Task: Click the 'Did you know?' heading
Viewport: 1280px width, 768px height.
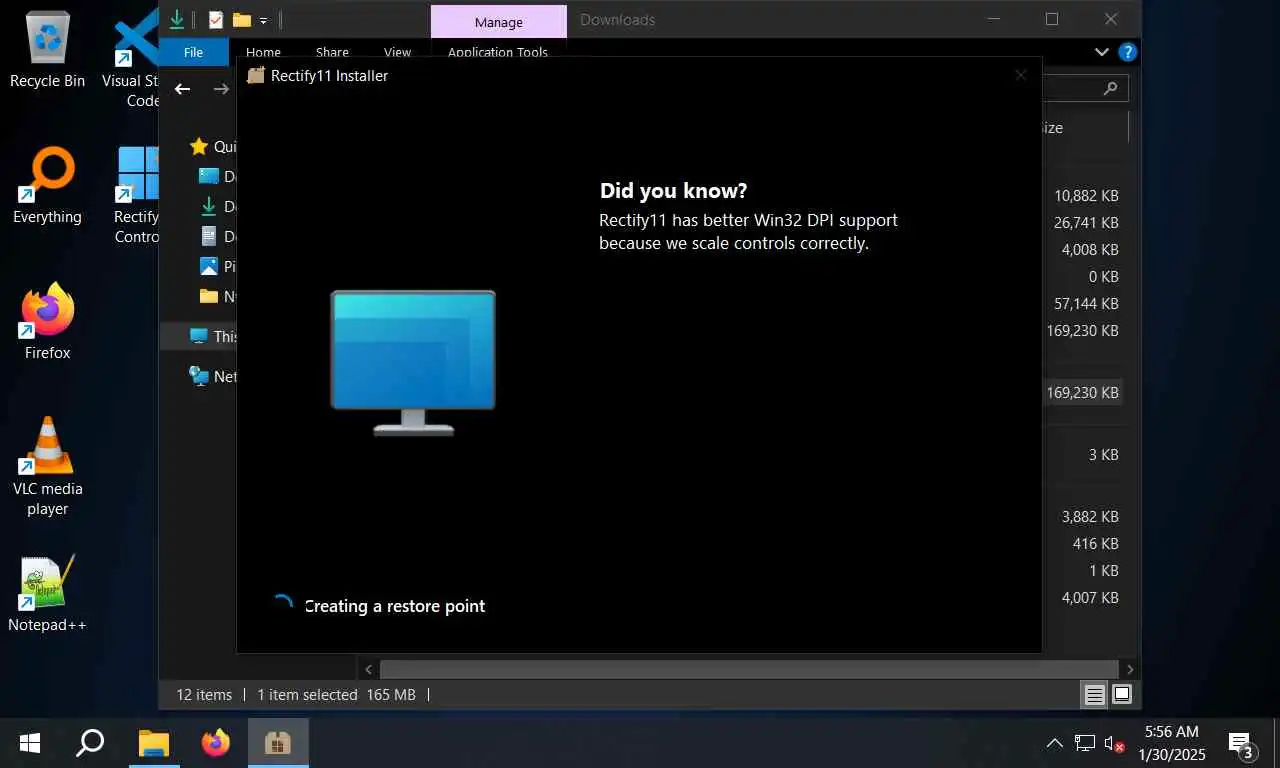Action: [x=673, y=191]
